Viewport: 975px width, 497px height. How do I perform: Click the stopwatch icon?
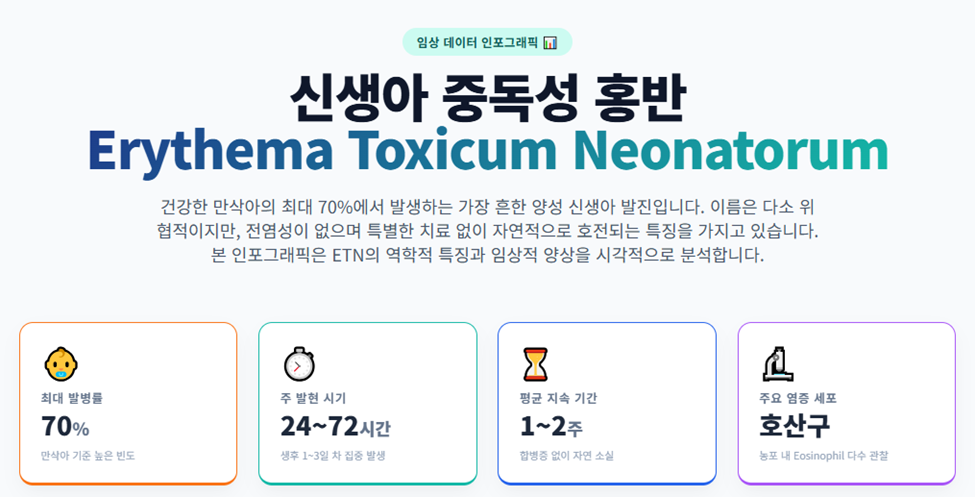[299, 365]
